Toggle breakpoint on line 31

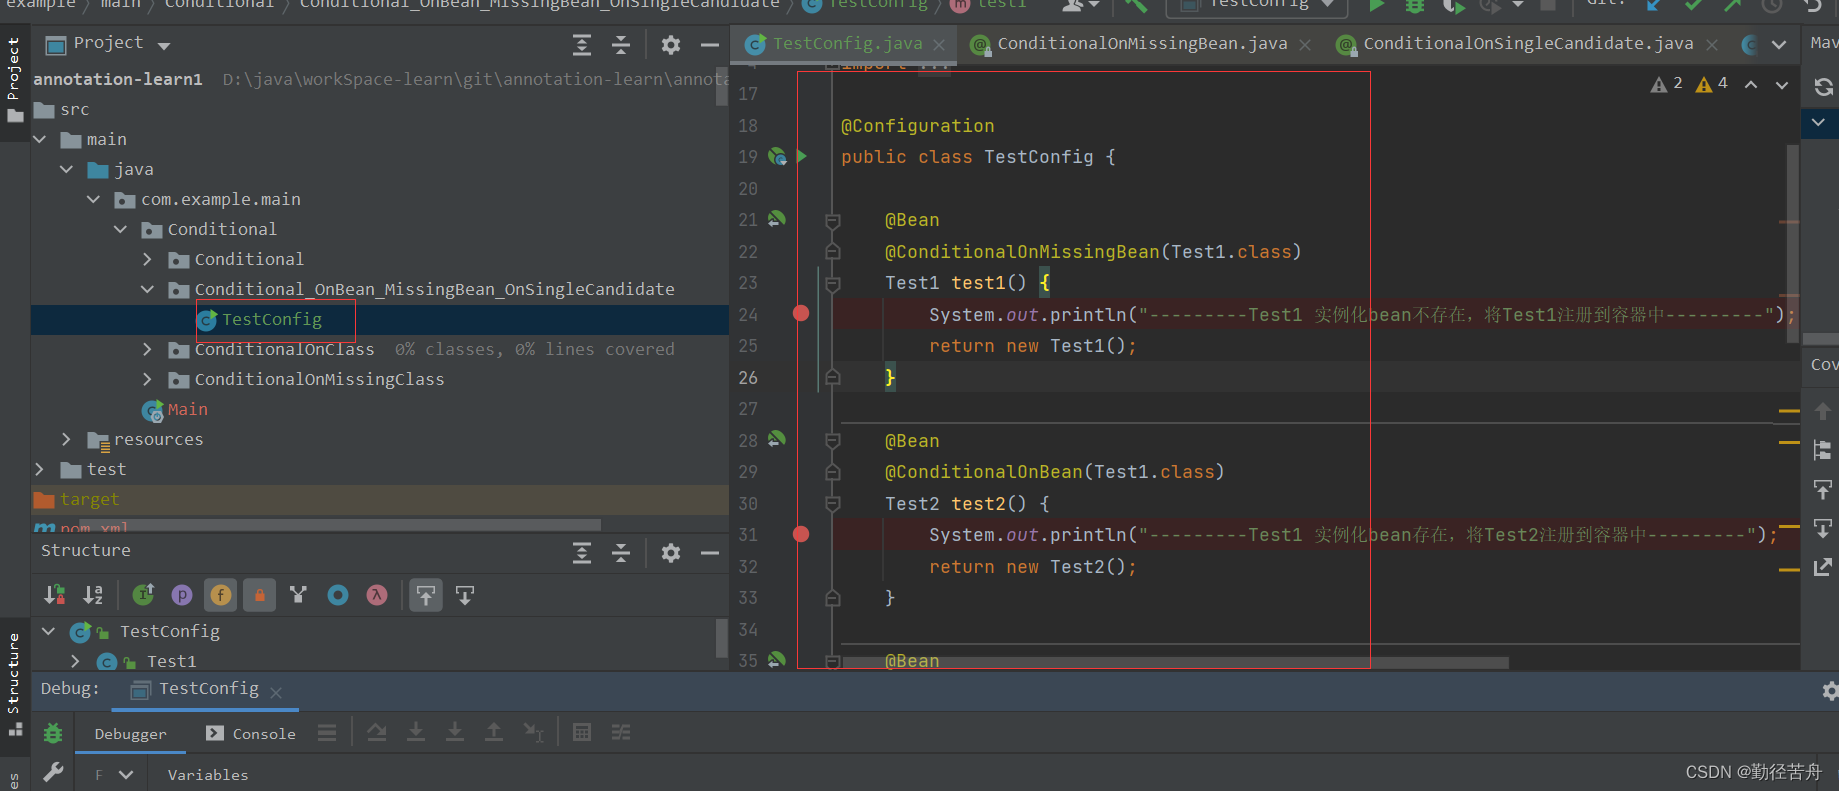pyautogui.click(x=801, y=534)
